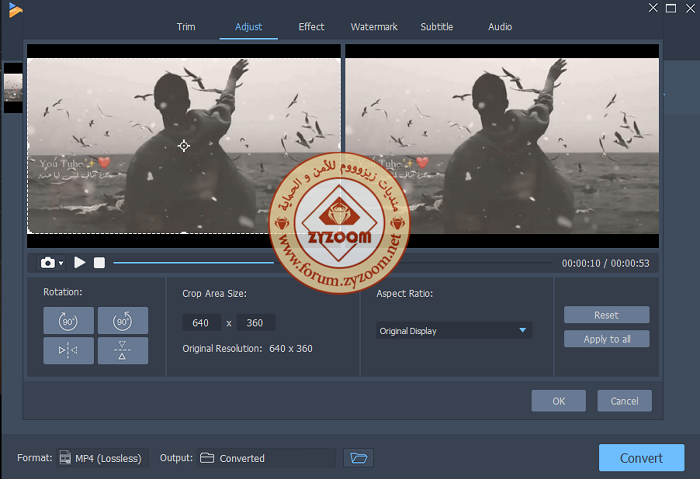The image size is (700, 479).
Task: Open MP4 (Lossless) format selector
Action: (102, 458)
